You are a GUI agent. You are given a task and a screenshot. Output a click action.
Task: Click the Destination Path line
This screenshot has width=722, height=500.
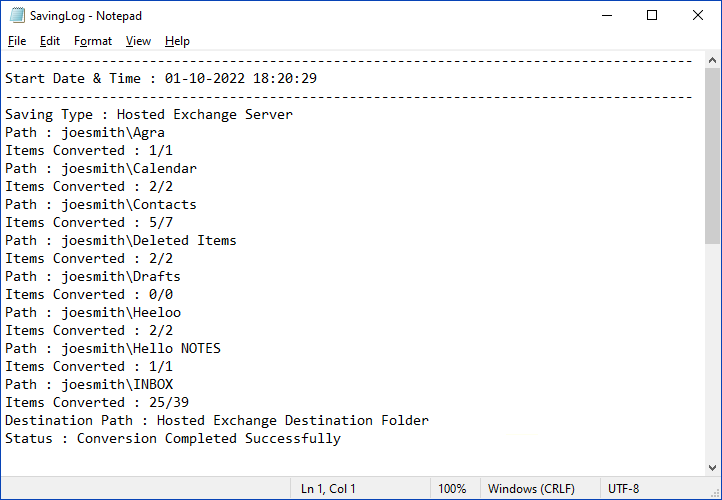pos(217,420)
